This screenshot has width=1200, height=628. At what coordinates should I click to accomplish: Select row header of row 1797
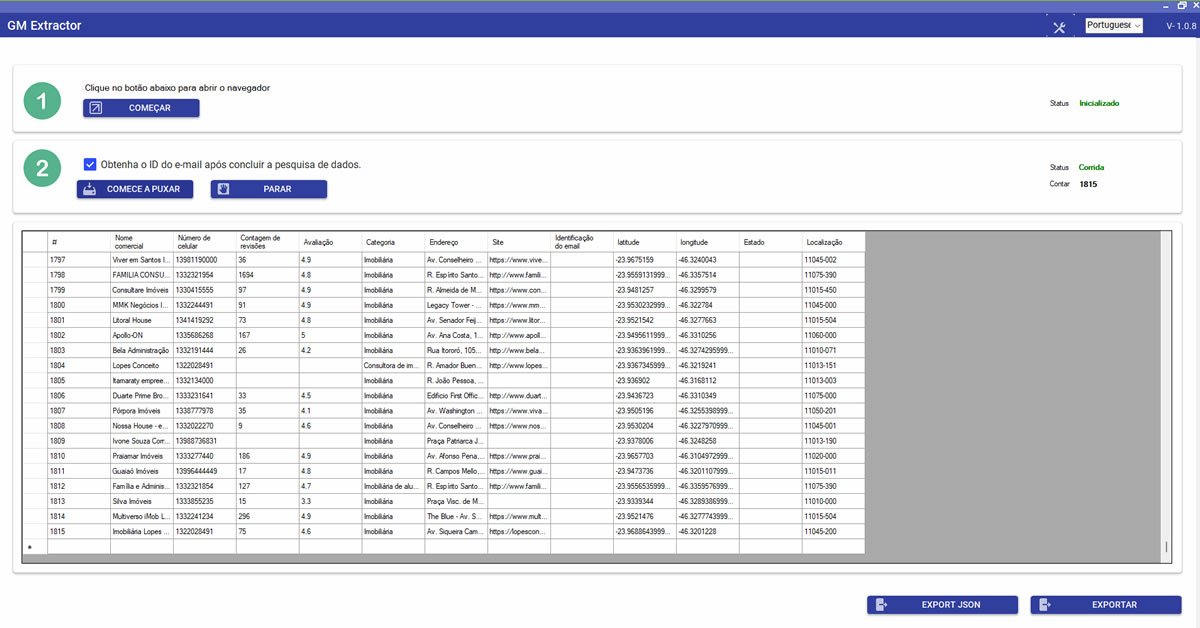[35, 260]
